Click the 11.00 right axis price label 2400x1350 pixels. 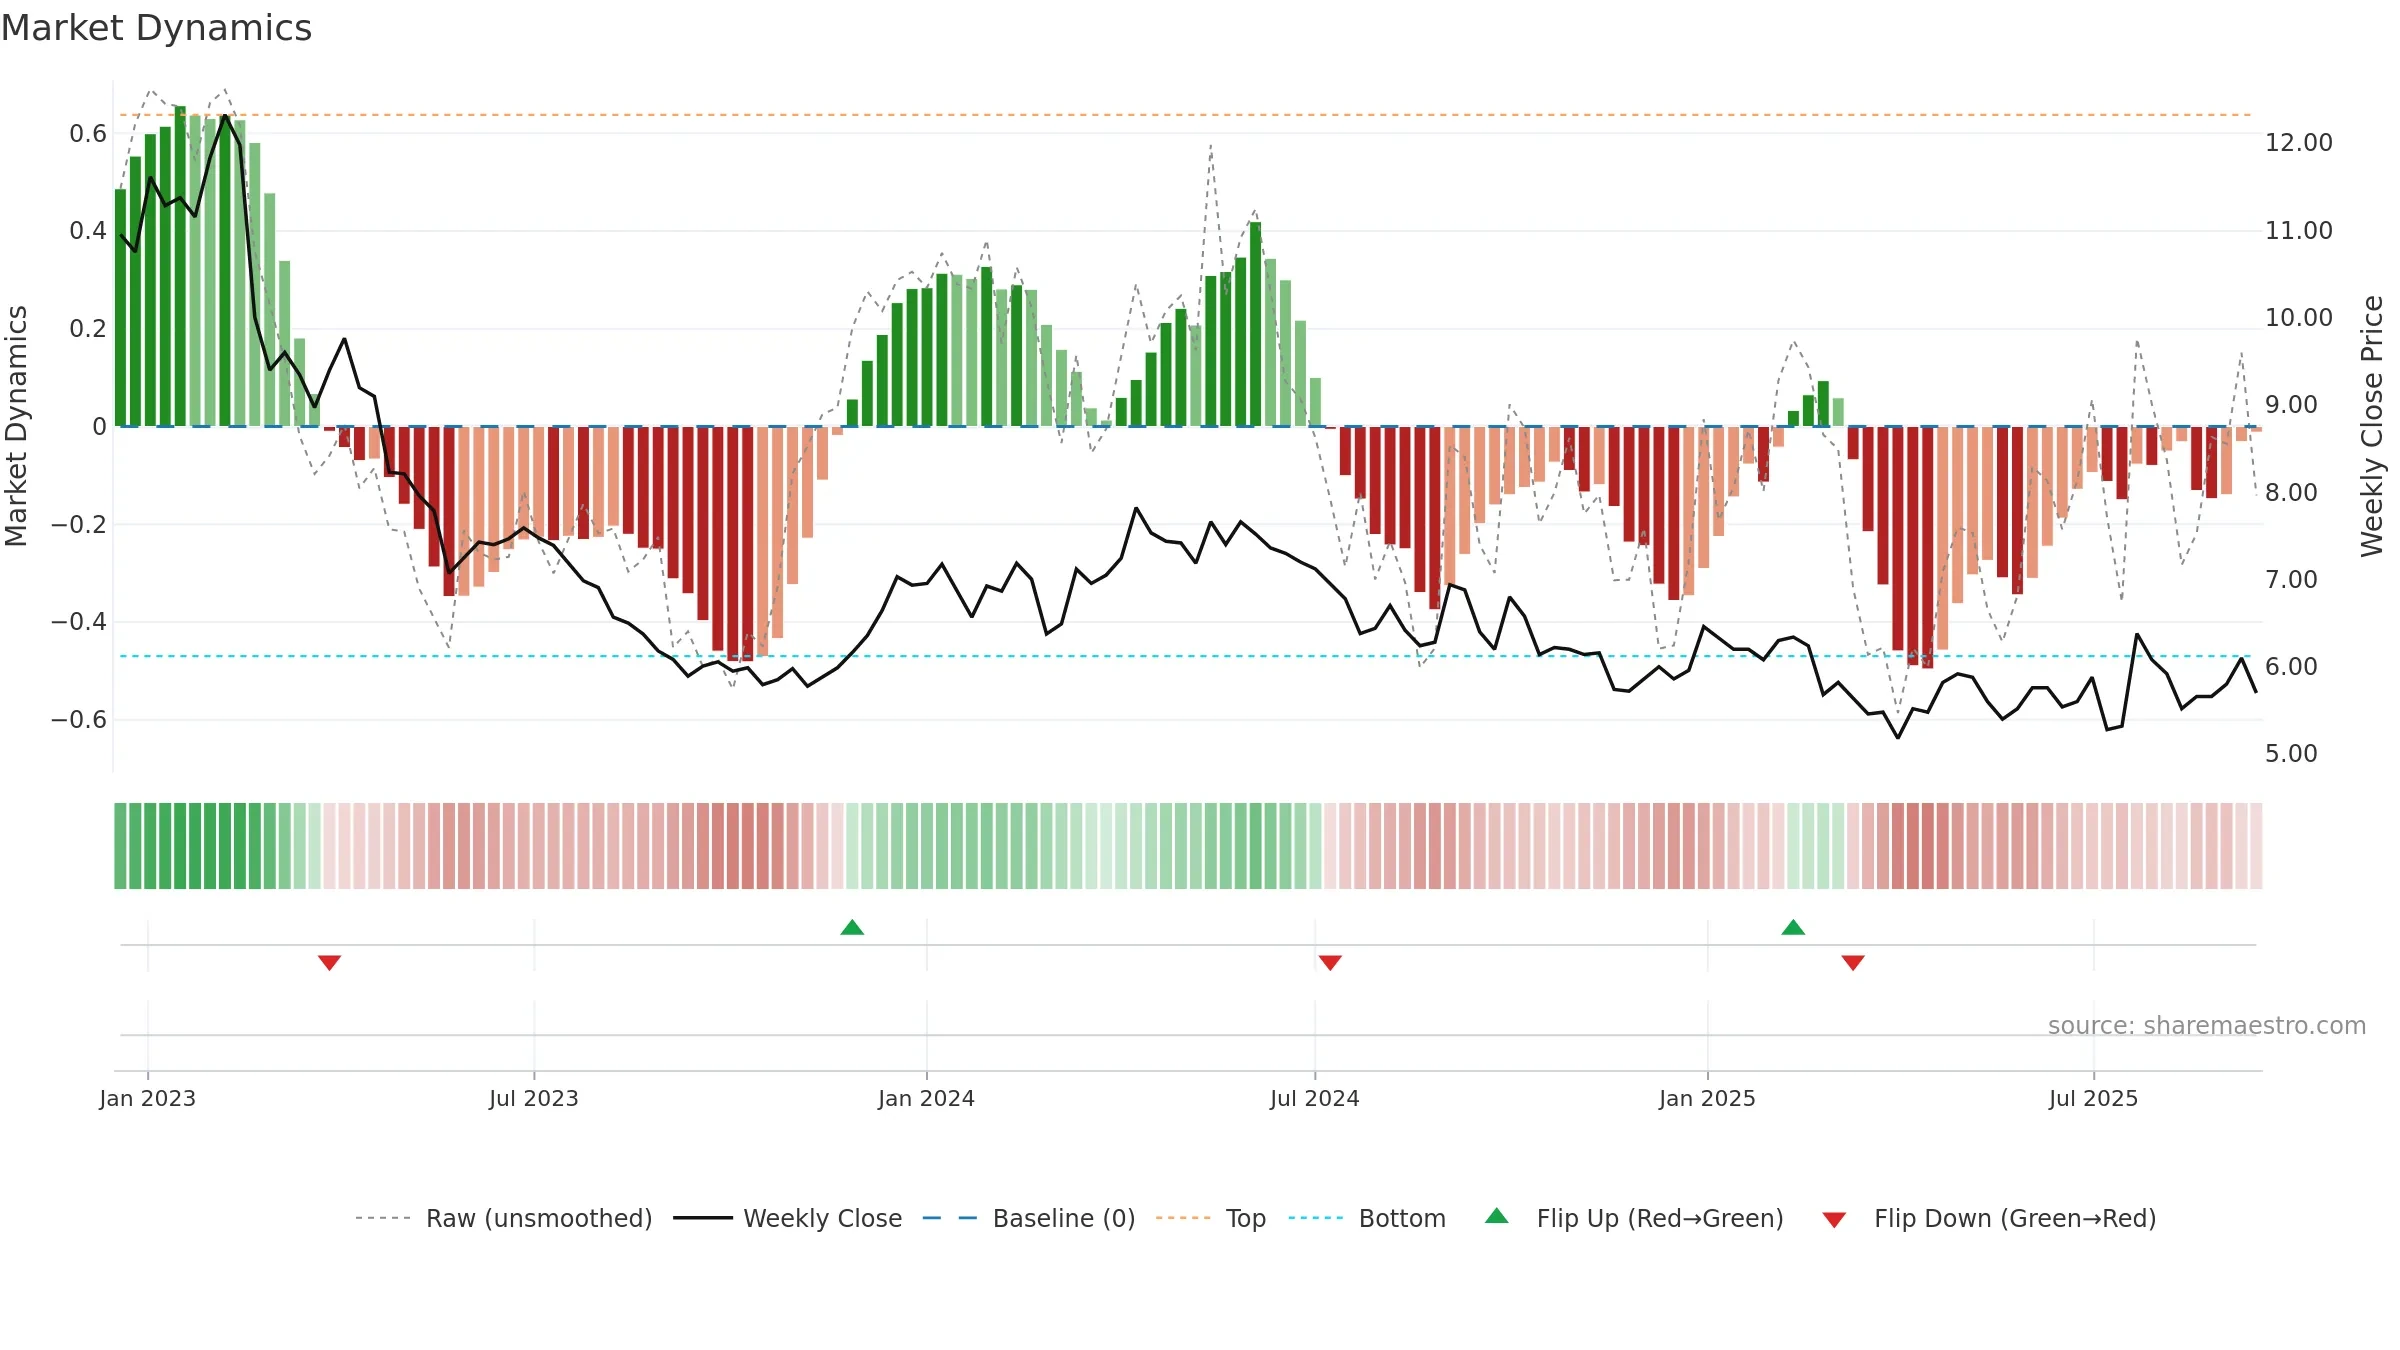click(2299, 231)
